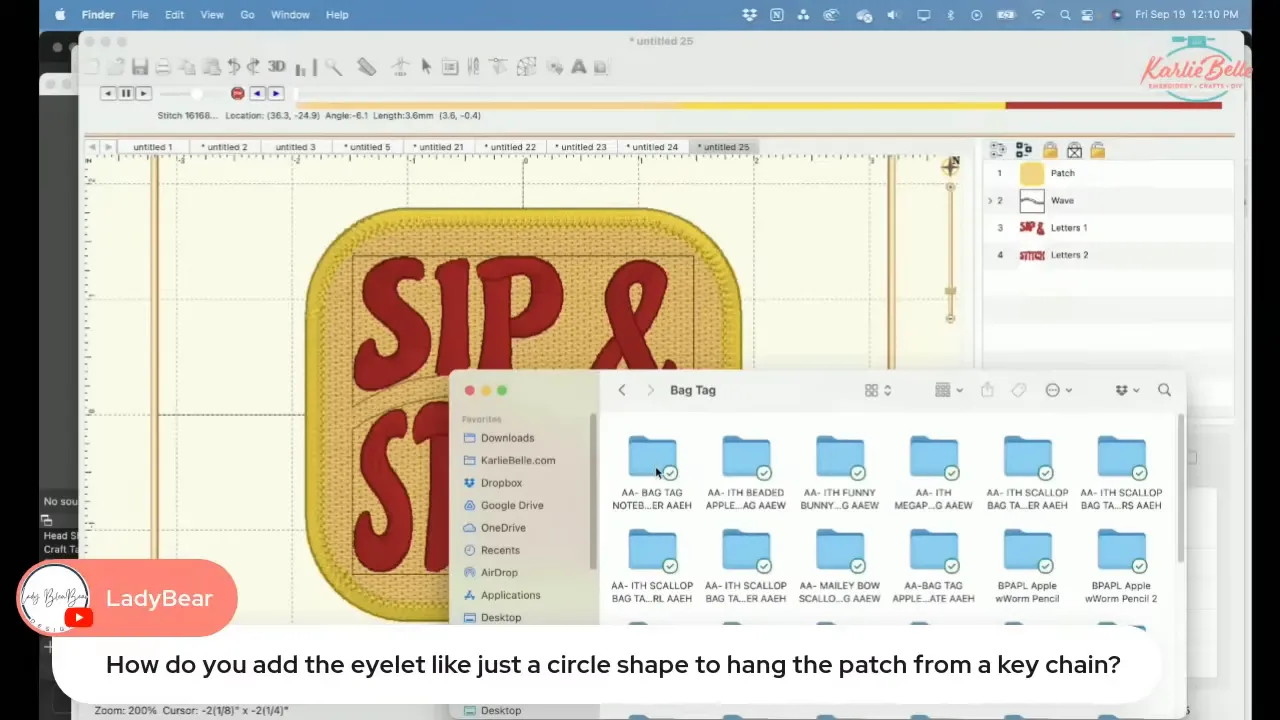Viewport: 1280px width, 720px height.
Task: Select AA- BAG TAG NOTEB...ER AAEH folder
Action: click(x=652, y=473)
